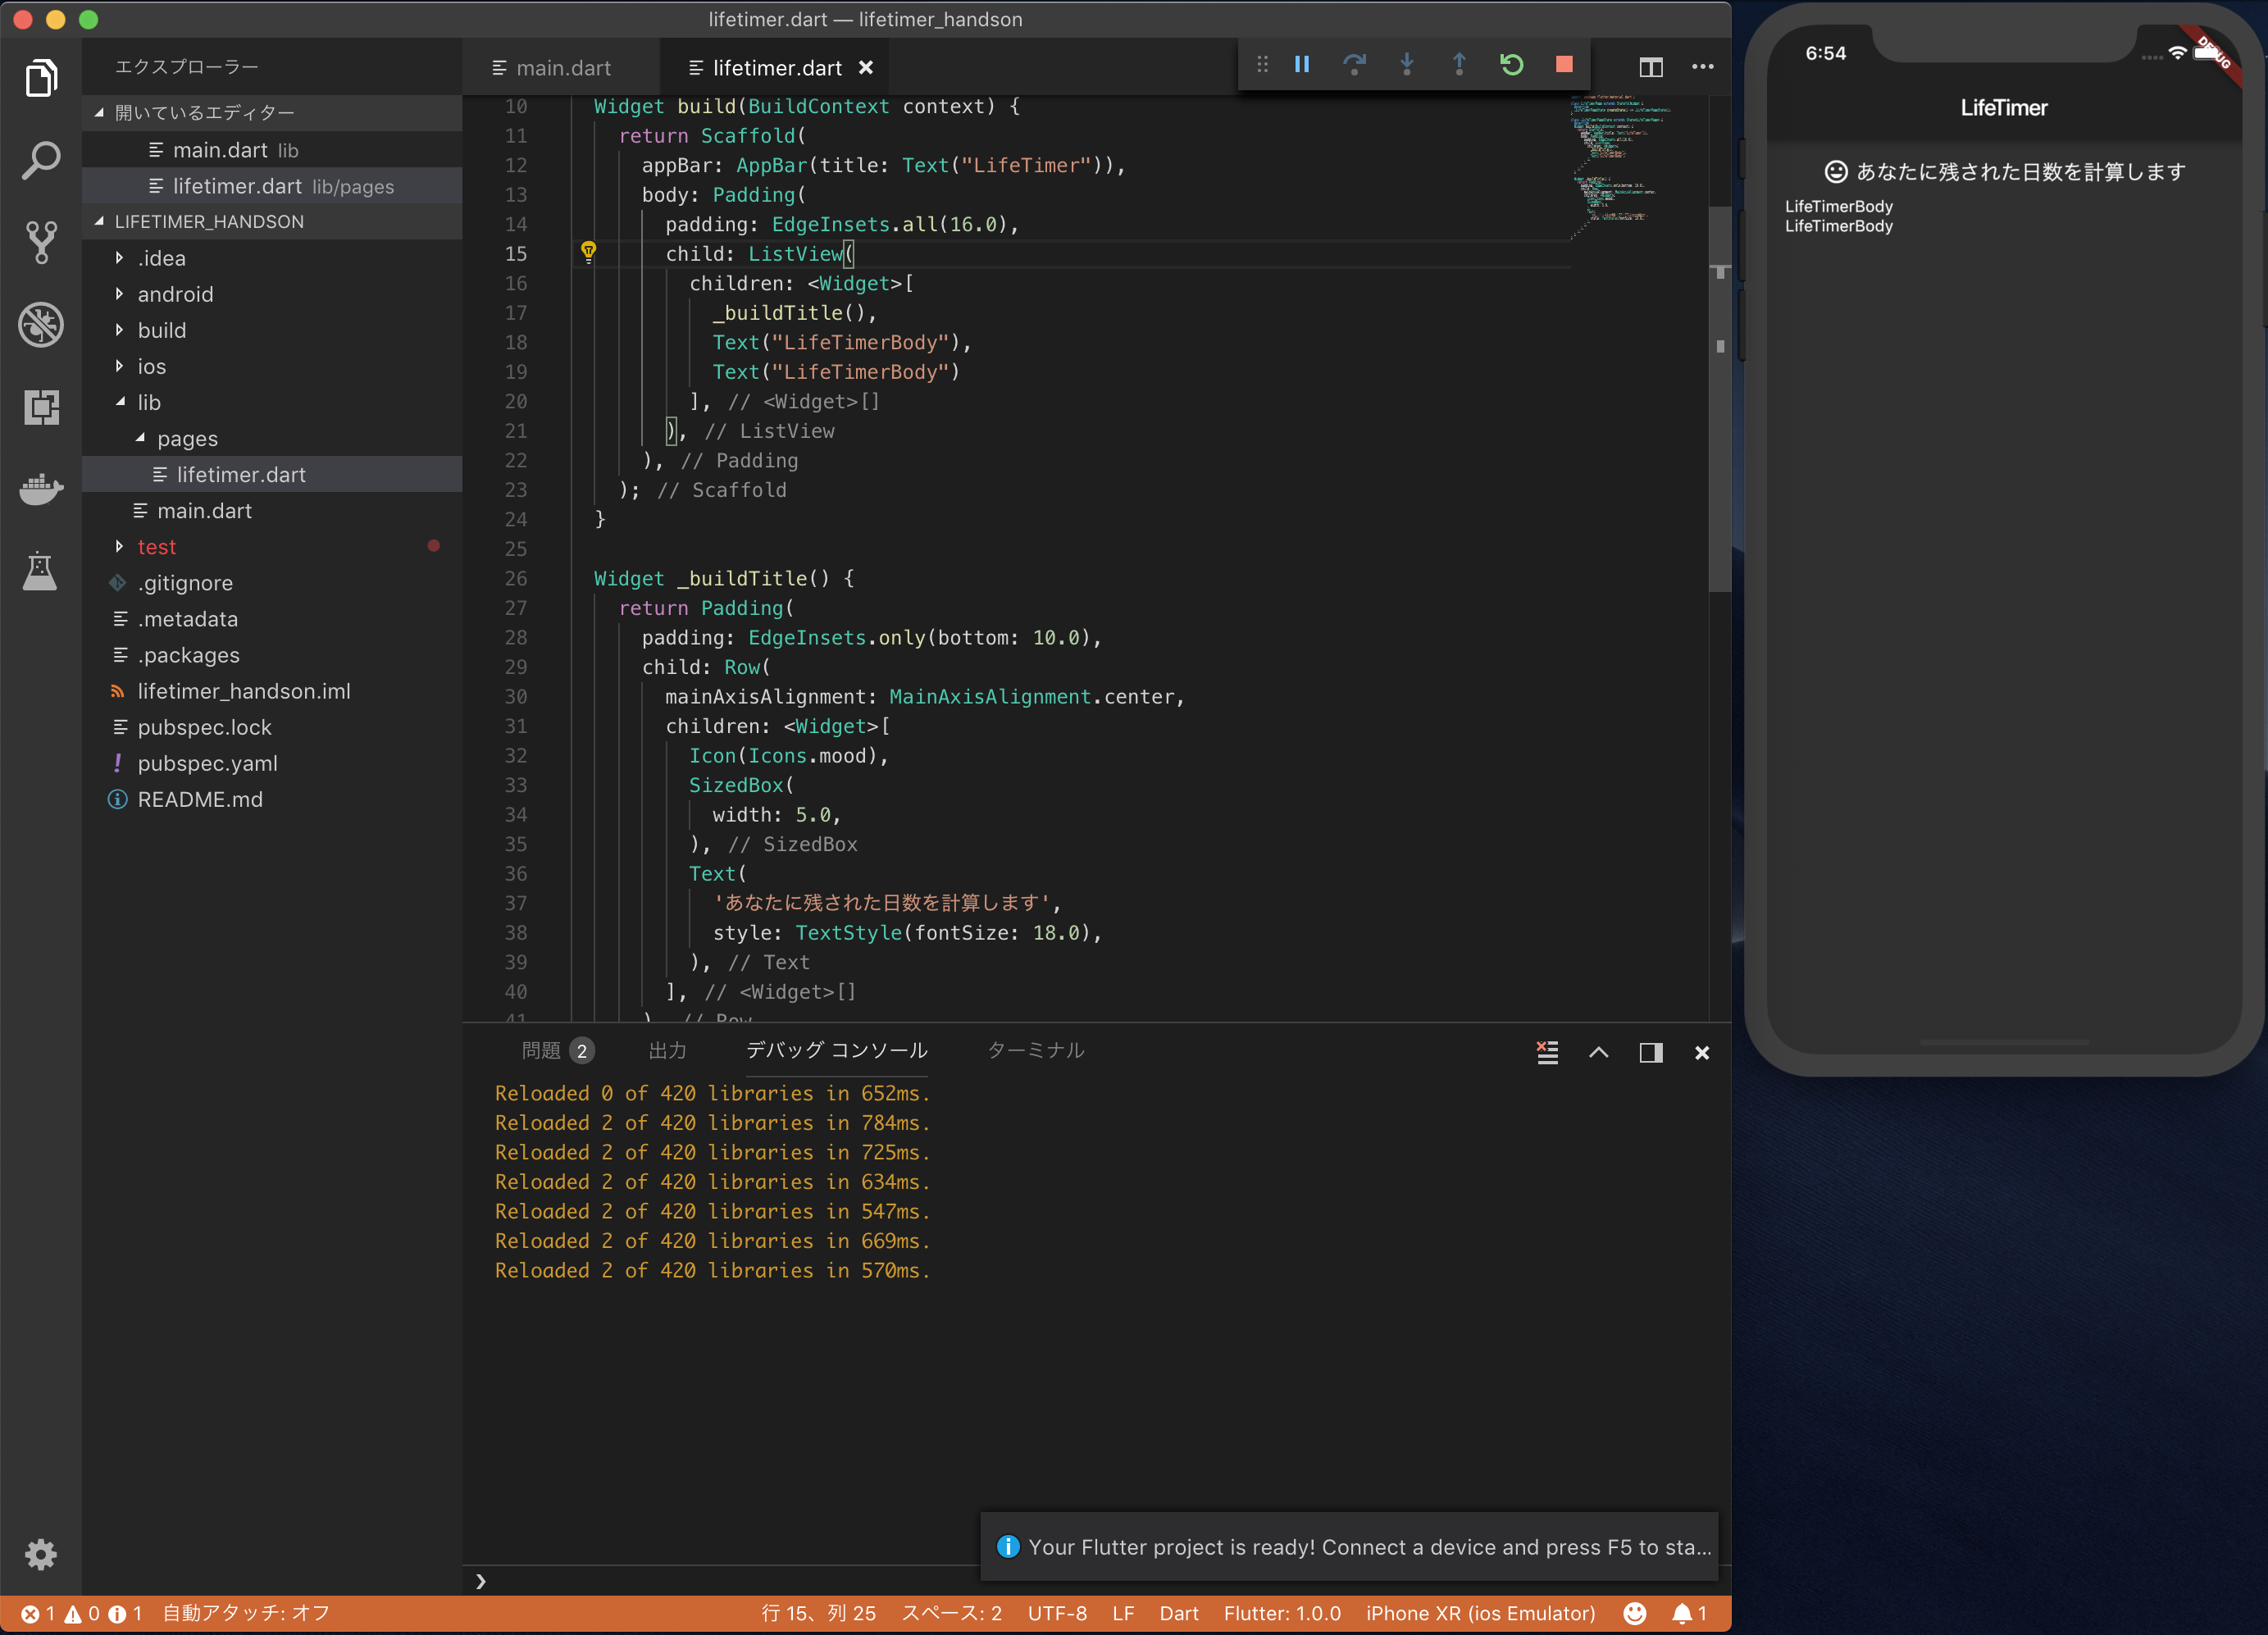Open .gitignore in the explorer
This screenshot has width=2268, height=1635.
point(272,583)
